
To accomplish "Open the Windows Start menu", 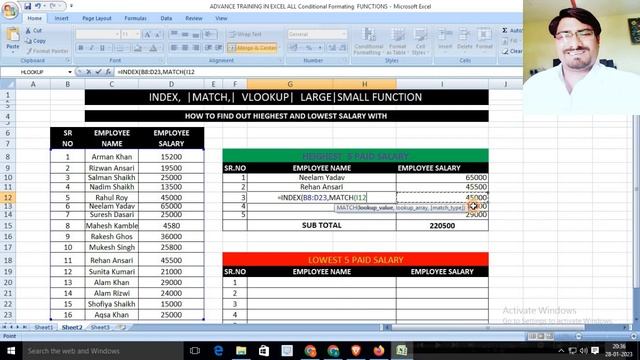I will click(x=11, y=351).
